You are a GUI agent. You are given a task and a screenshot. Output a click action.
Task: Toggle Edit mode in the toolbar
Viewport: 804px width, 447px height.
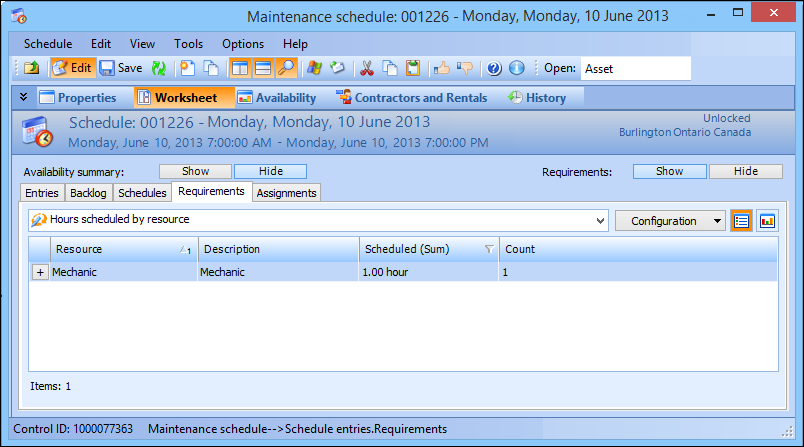point(73,68)
